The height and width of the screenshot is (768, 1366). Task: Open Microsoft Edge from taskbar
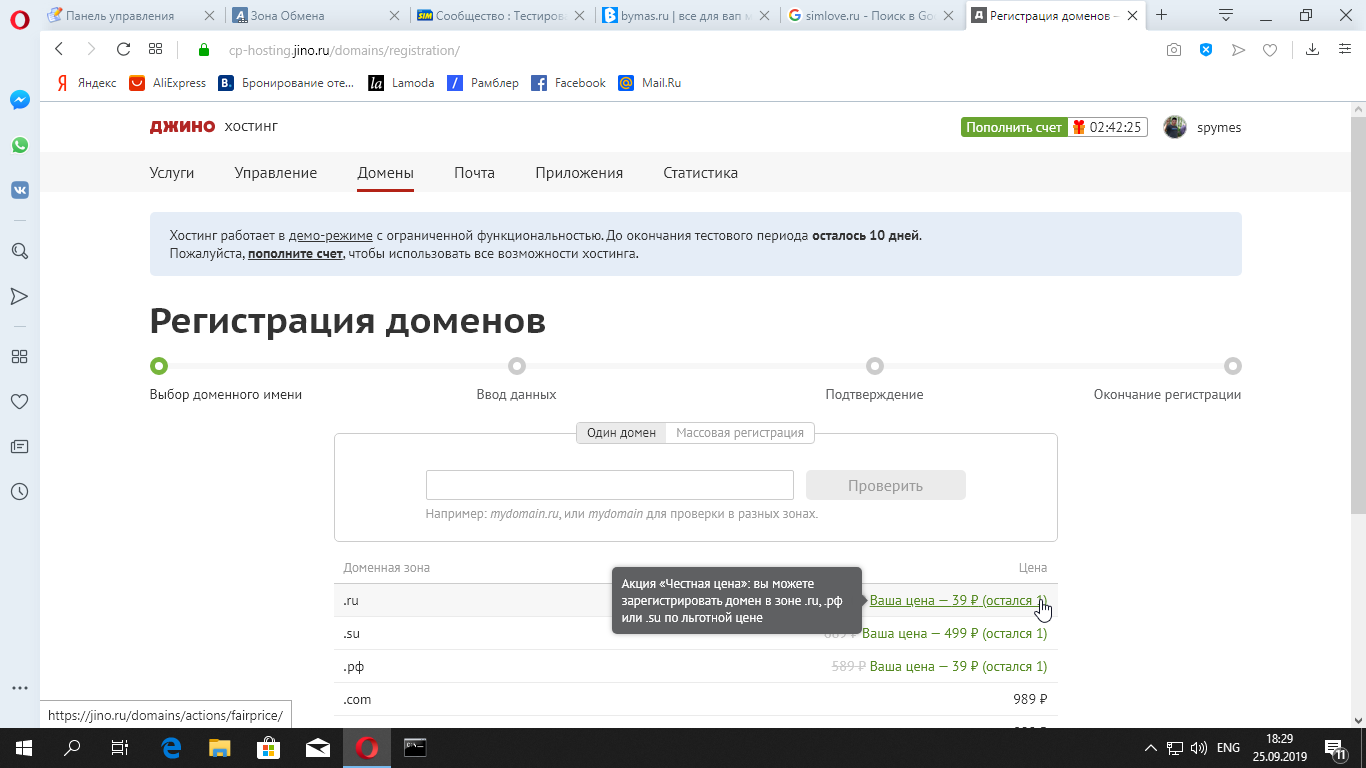171,748
